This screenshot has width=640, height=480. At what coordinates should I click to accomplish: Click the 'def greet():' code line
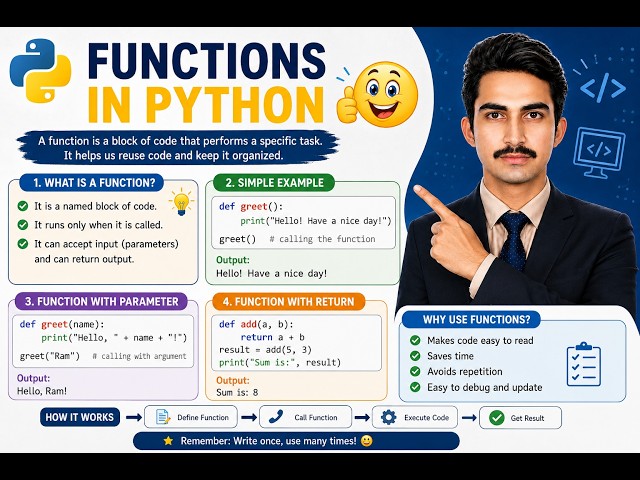click(x=251, y=206)
